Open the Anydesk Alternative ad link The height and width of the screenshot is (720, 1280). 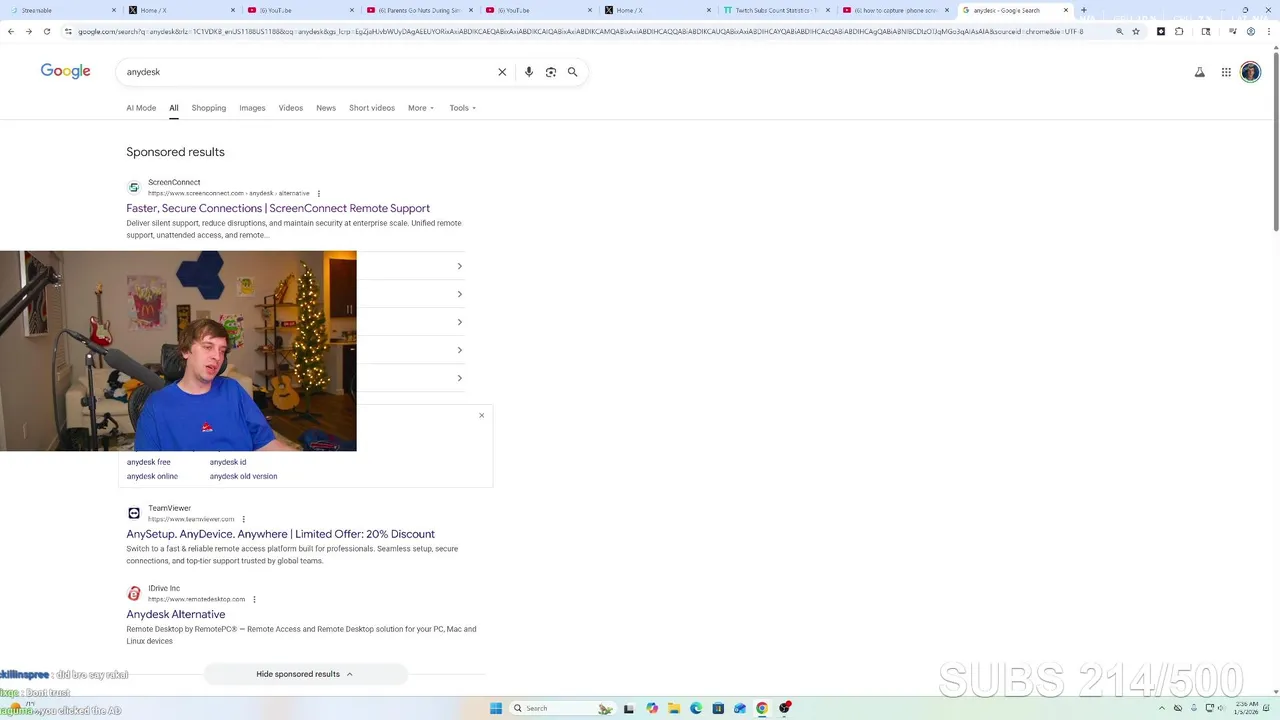[176, 614]
